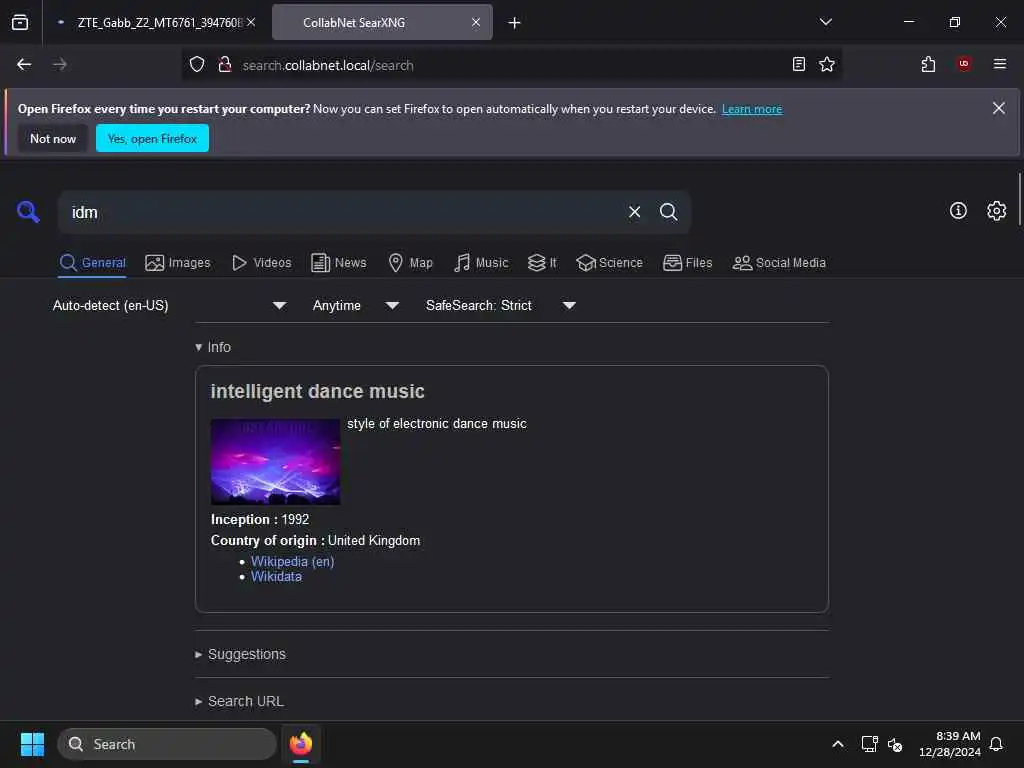Click the Firefox taskbar icon
Image resolution: width=1024 pixels, height=768 pixels.
(301, 744)
